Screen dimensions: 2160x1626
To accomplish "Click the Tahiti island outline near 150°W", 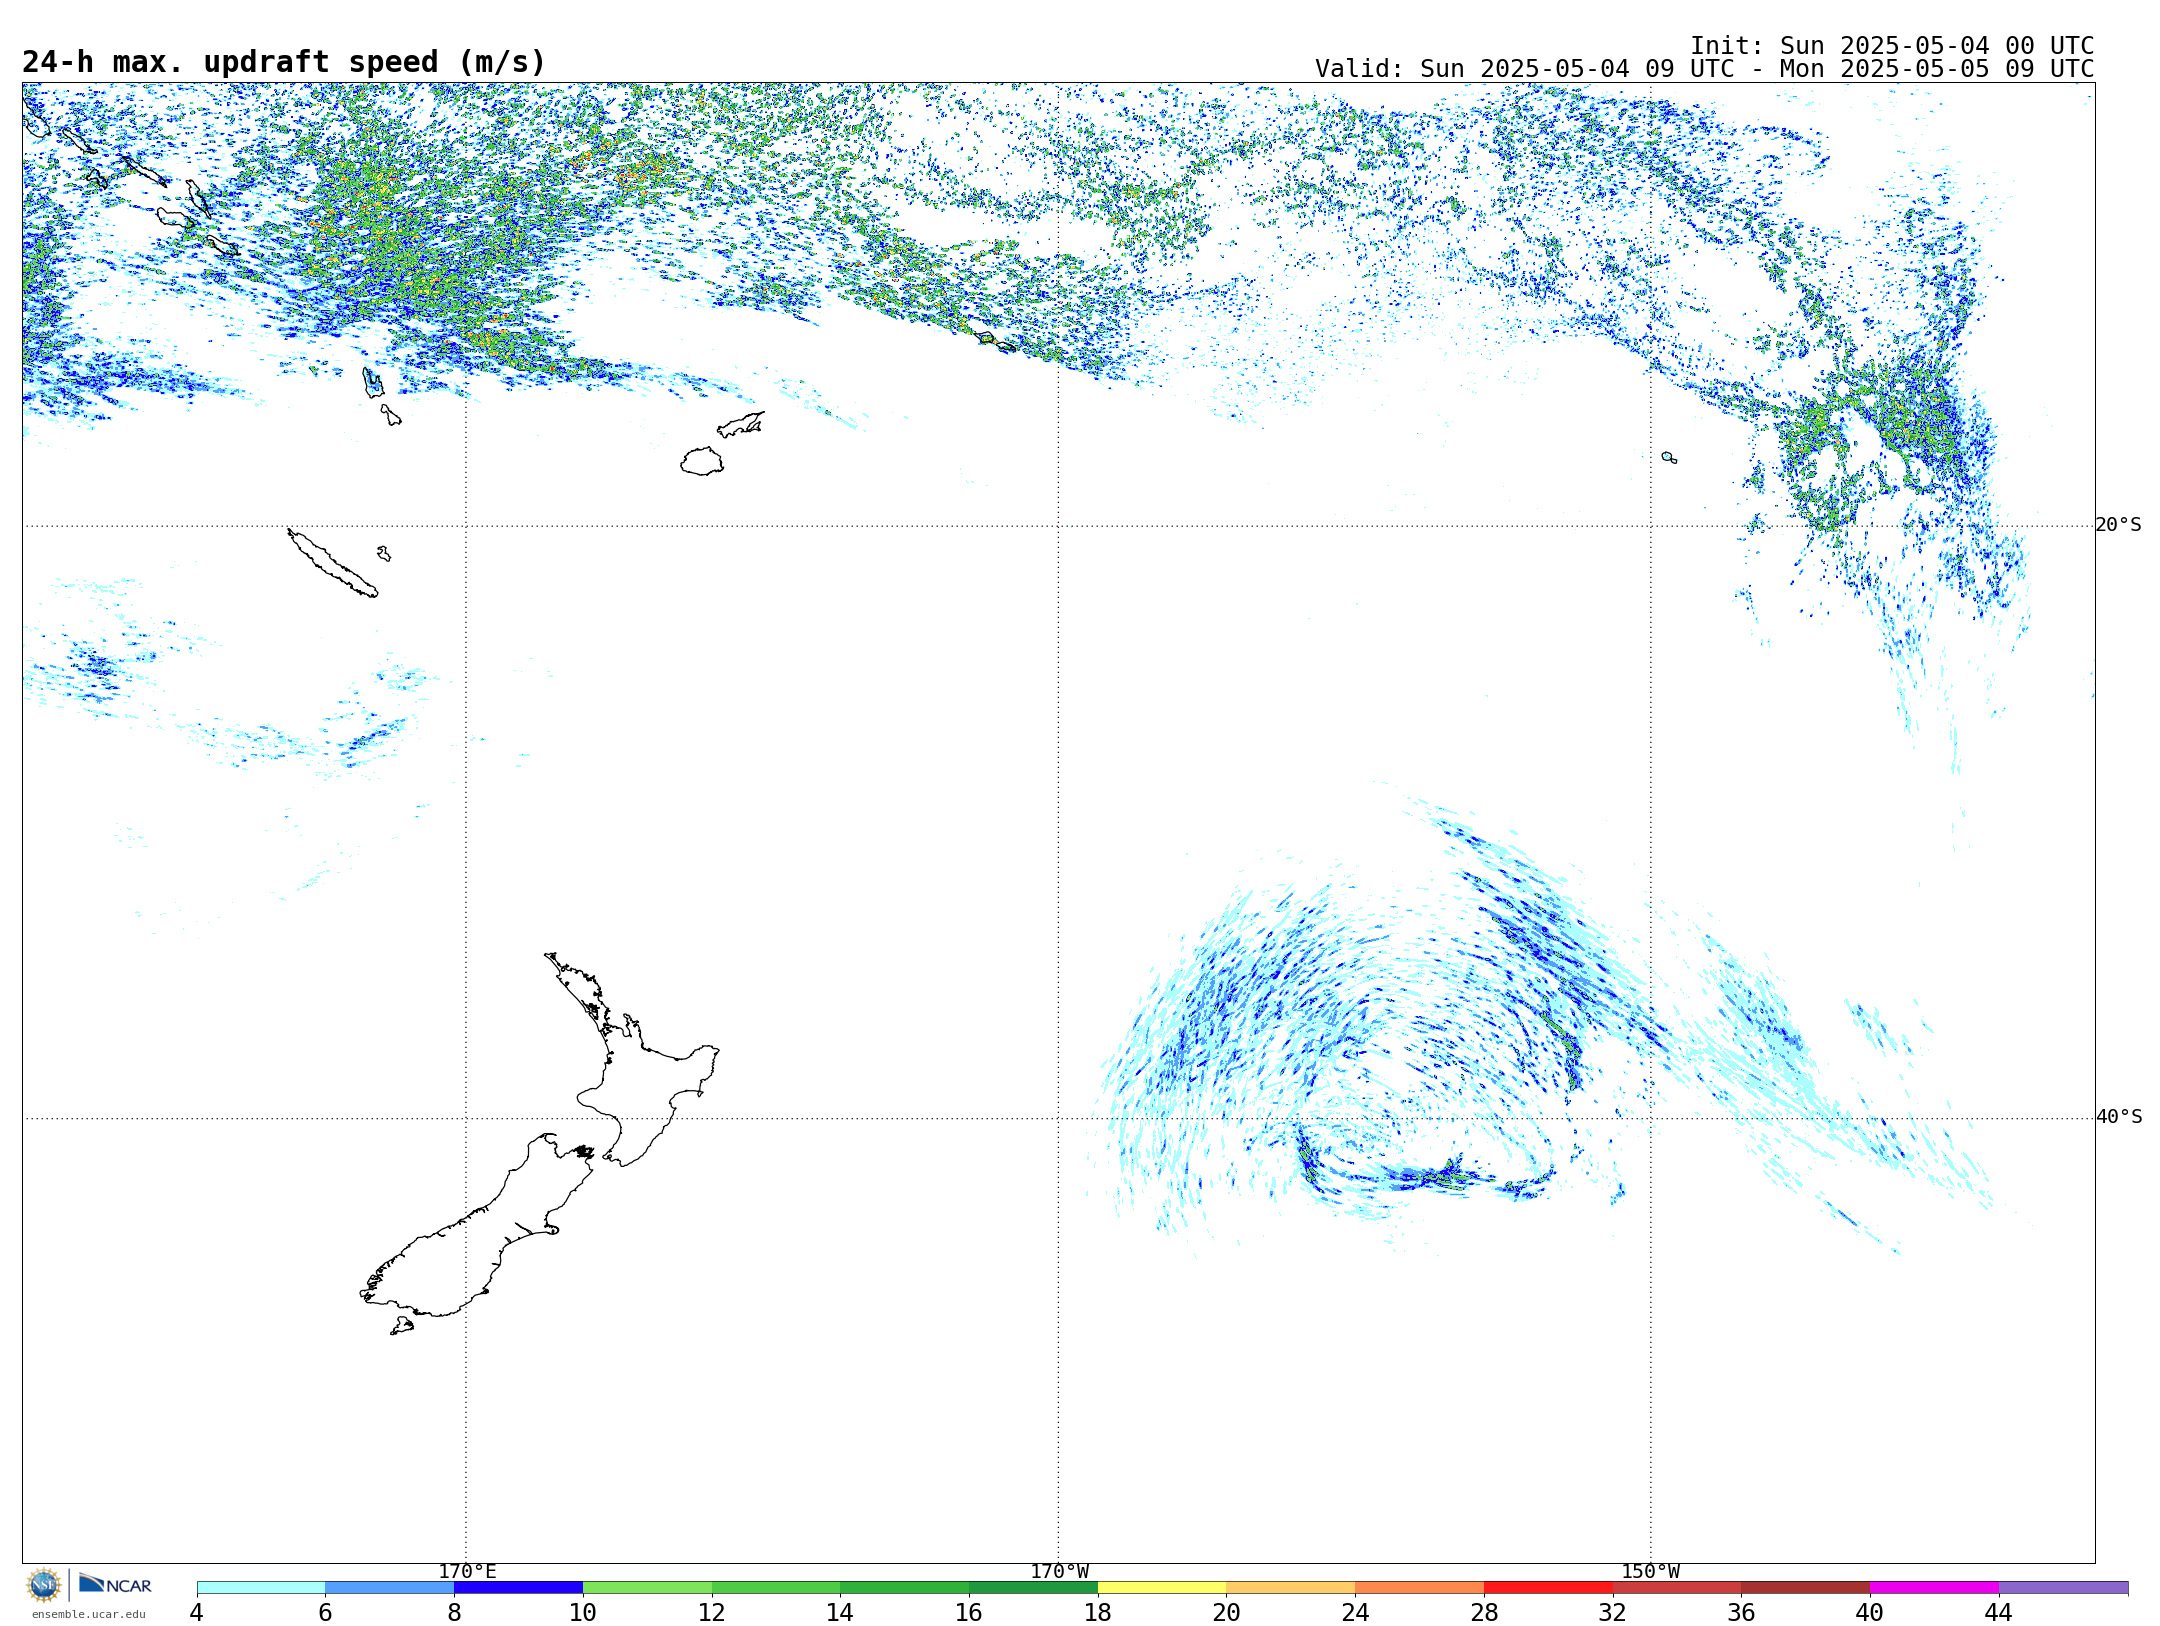I will [1669, 457].
